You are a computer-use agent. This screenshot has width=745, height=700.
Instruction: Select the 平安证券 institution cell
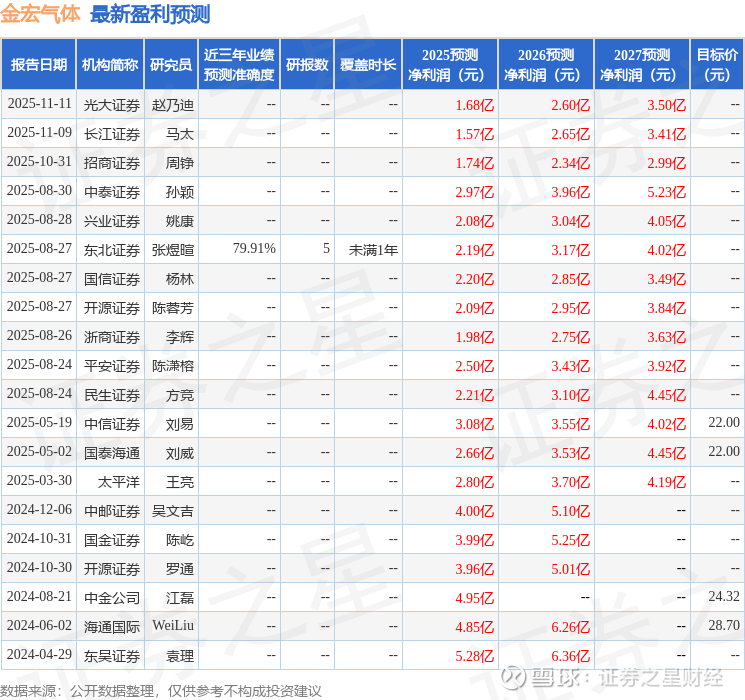pos(112,366)
